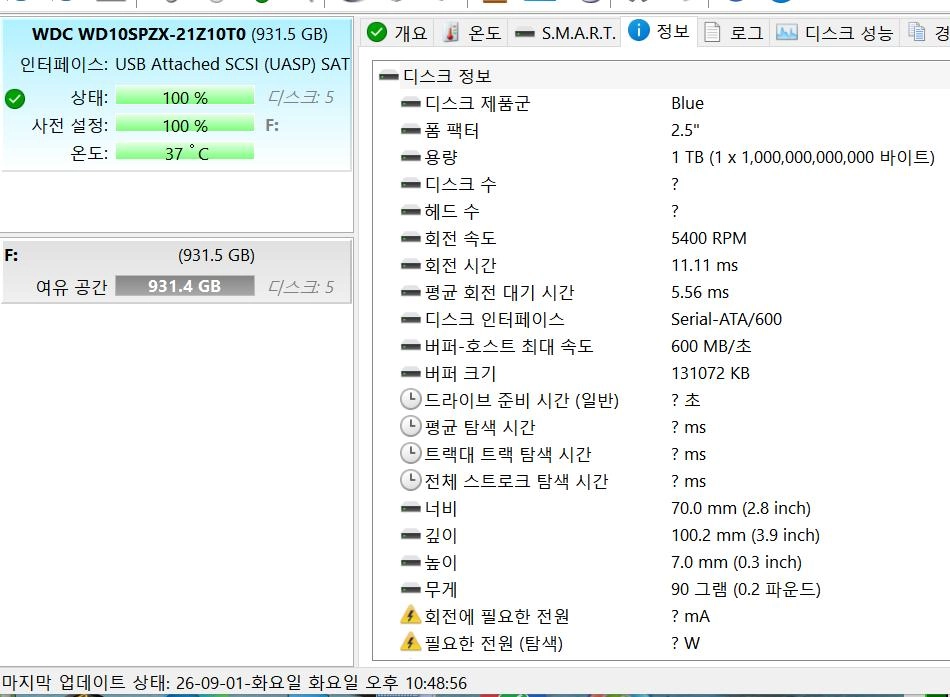950x697 pixels.
Task: Click the drive icon beside 용량
Action: click(411, 158)
